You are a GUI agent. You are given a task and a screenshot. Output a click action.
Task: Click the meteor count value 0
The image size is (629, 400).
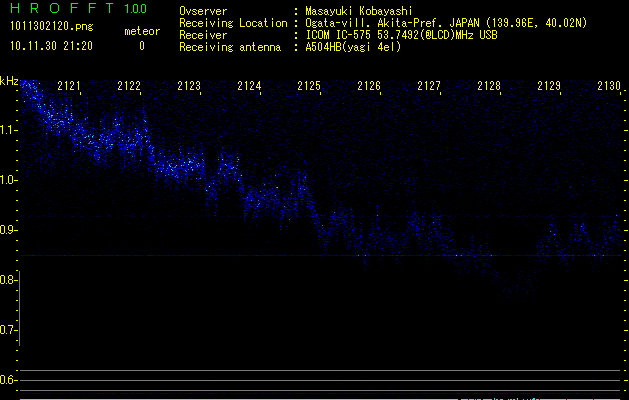(142, 46)
